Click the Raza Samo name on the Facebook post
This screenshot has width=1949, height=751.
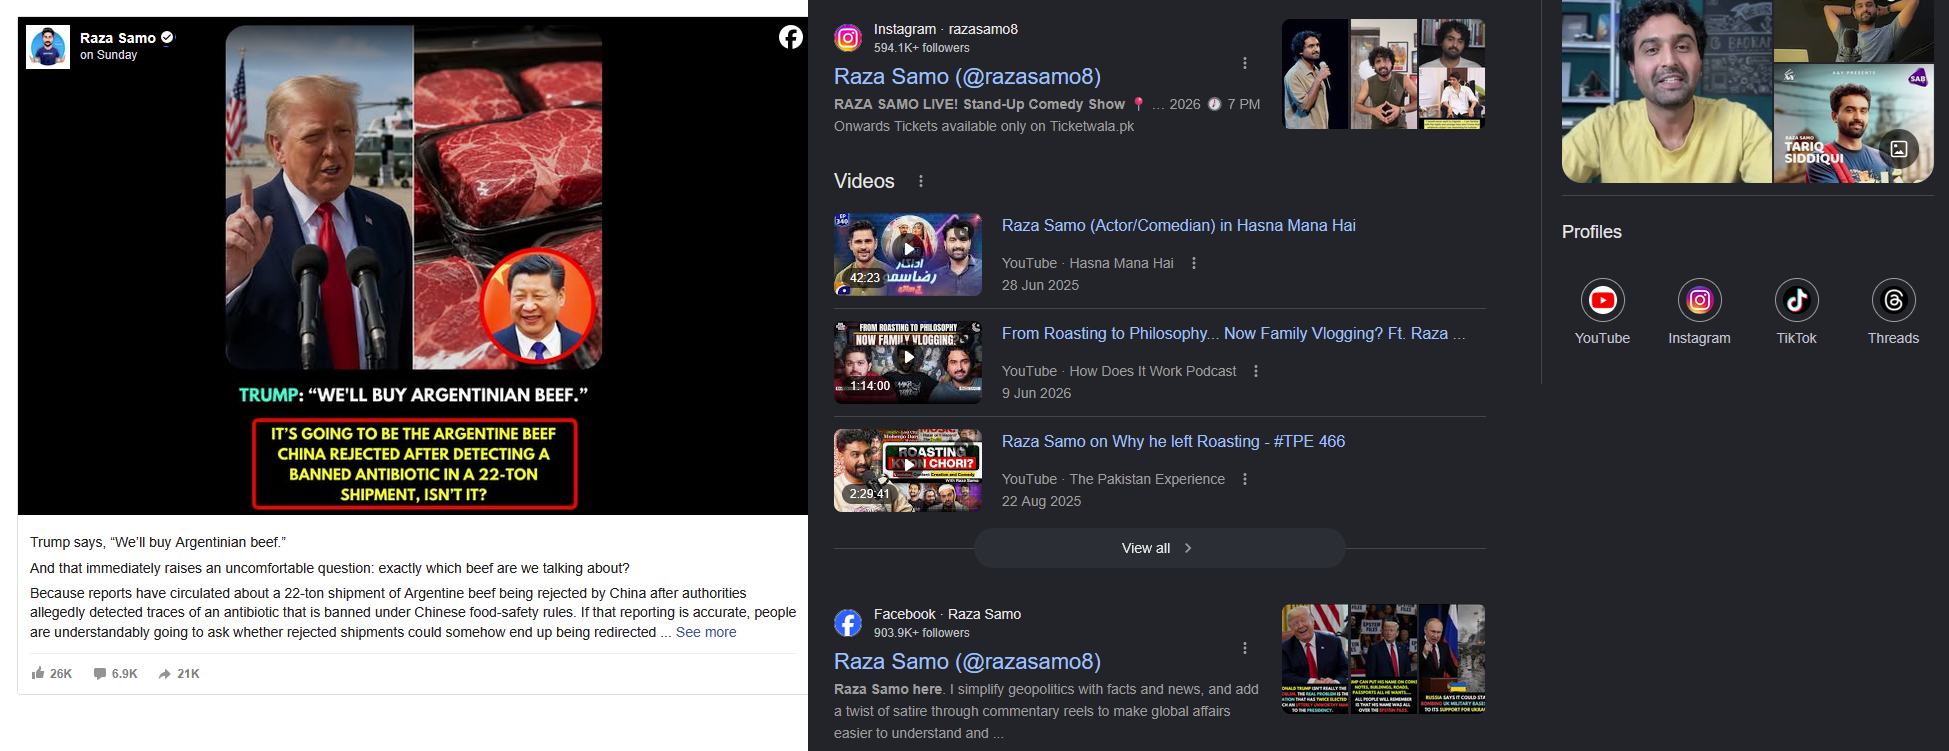click(x=118, y=38)
